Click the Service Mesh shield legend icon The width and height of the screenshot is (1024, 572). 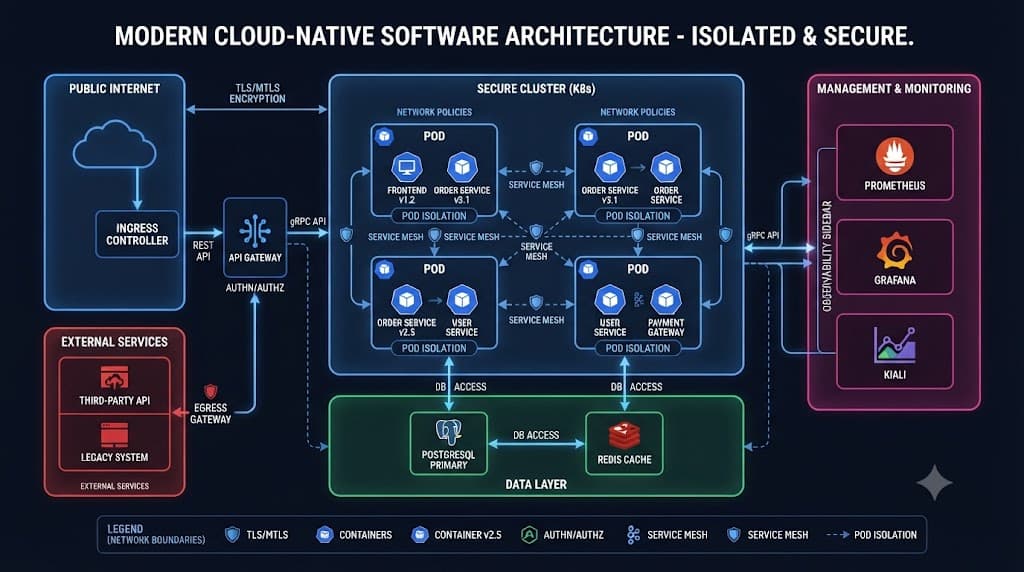[734, 535]
